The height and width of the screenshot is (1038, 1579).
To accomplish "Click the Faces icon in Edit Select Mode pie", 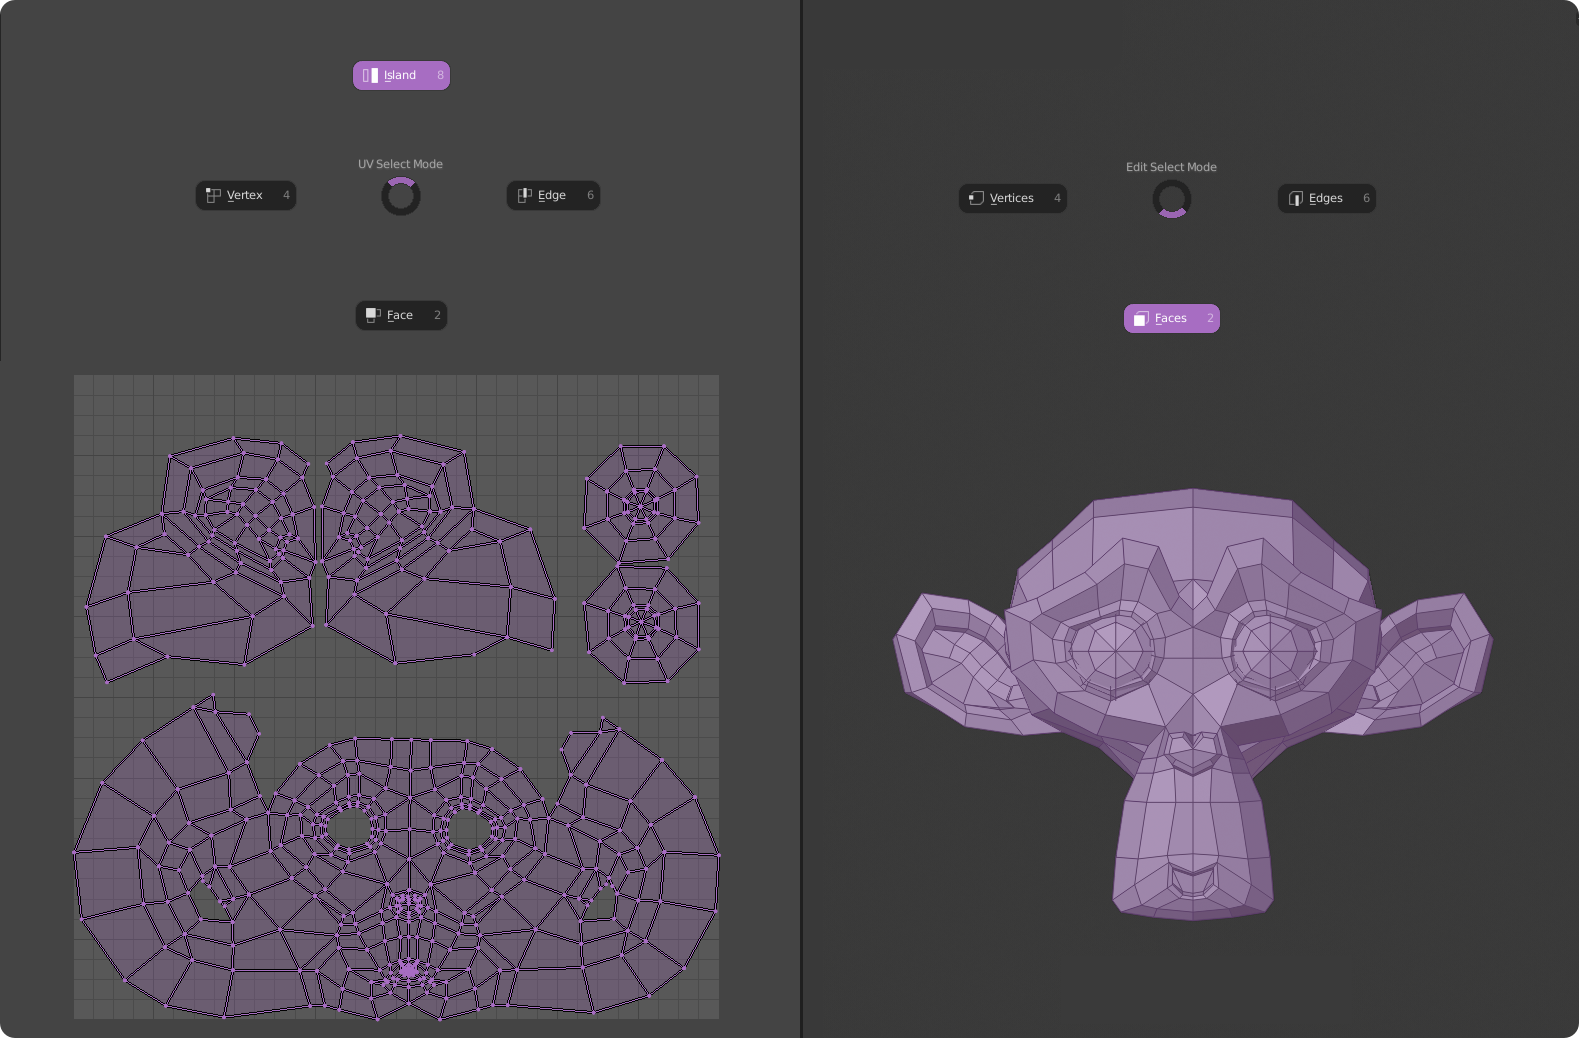I will [x=1141, y=319].
